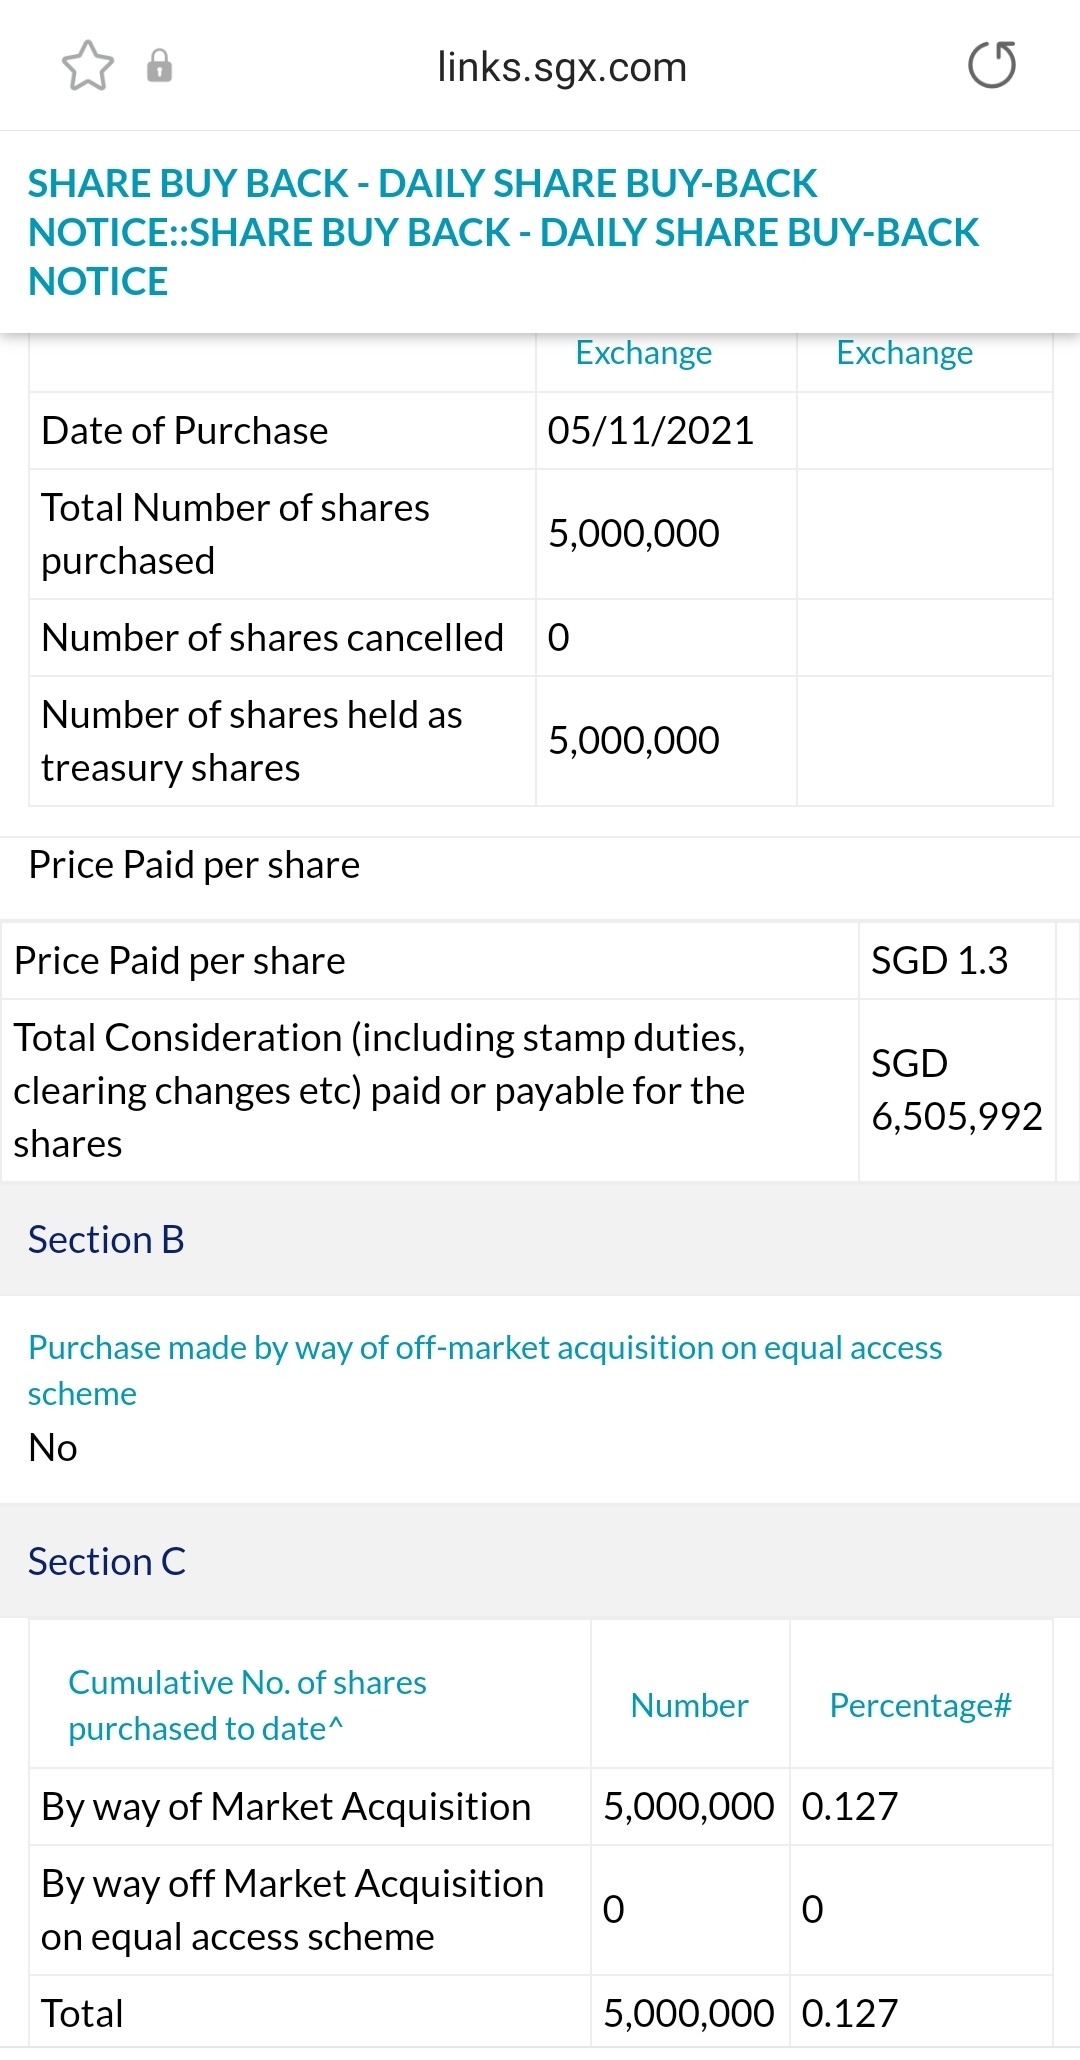
Task: Tap the Number of shares cancelled row label
Action: coord(272,638)
